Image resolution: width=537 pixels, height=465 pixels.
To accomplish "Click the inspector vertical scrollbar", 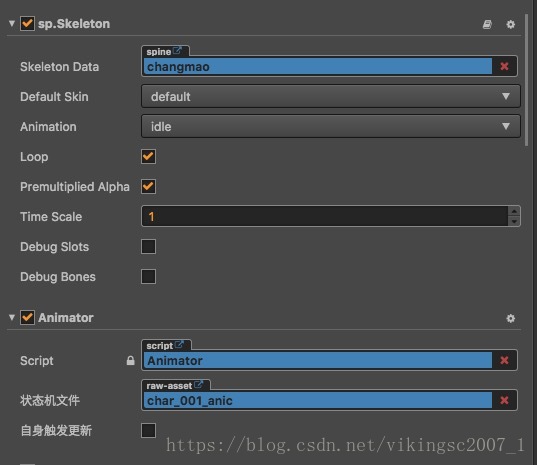I will coord(526,79).
